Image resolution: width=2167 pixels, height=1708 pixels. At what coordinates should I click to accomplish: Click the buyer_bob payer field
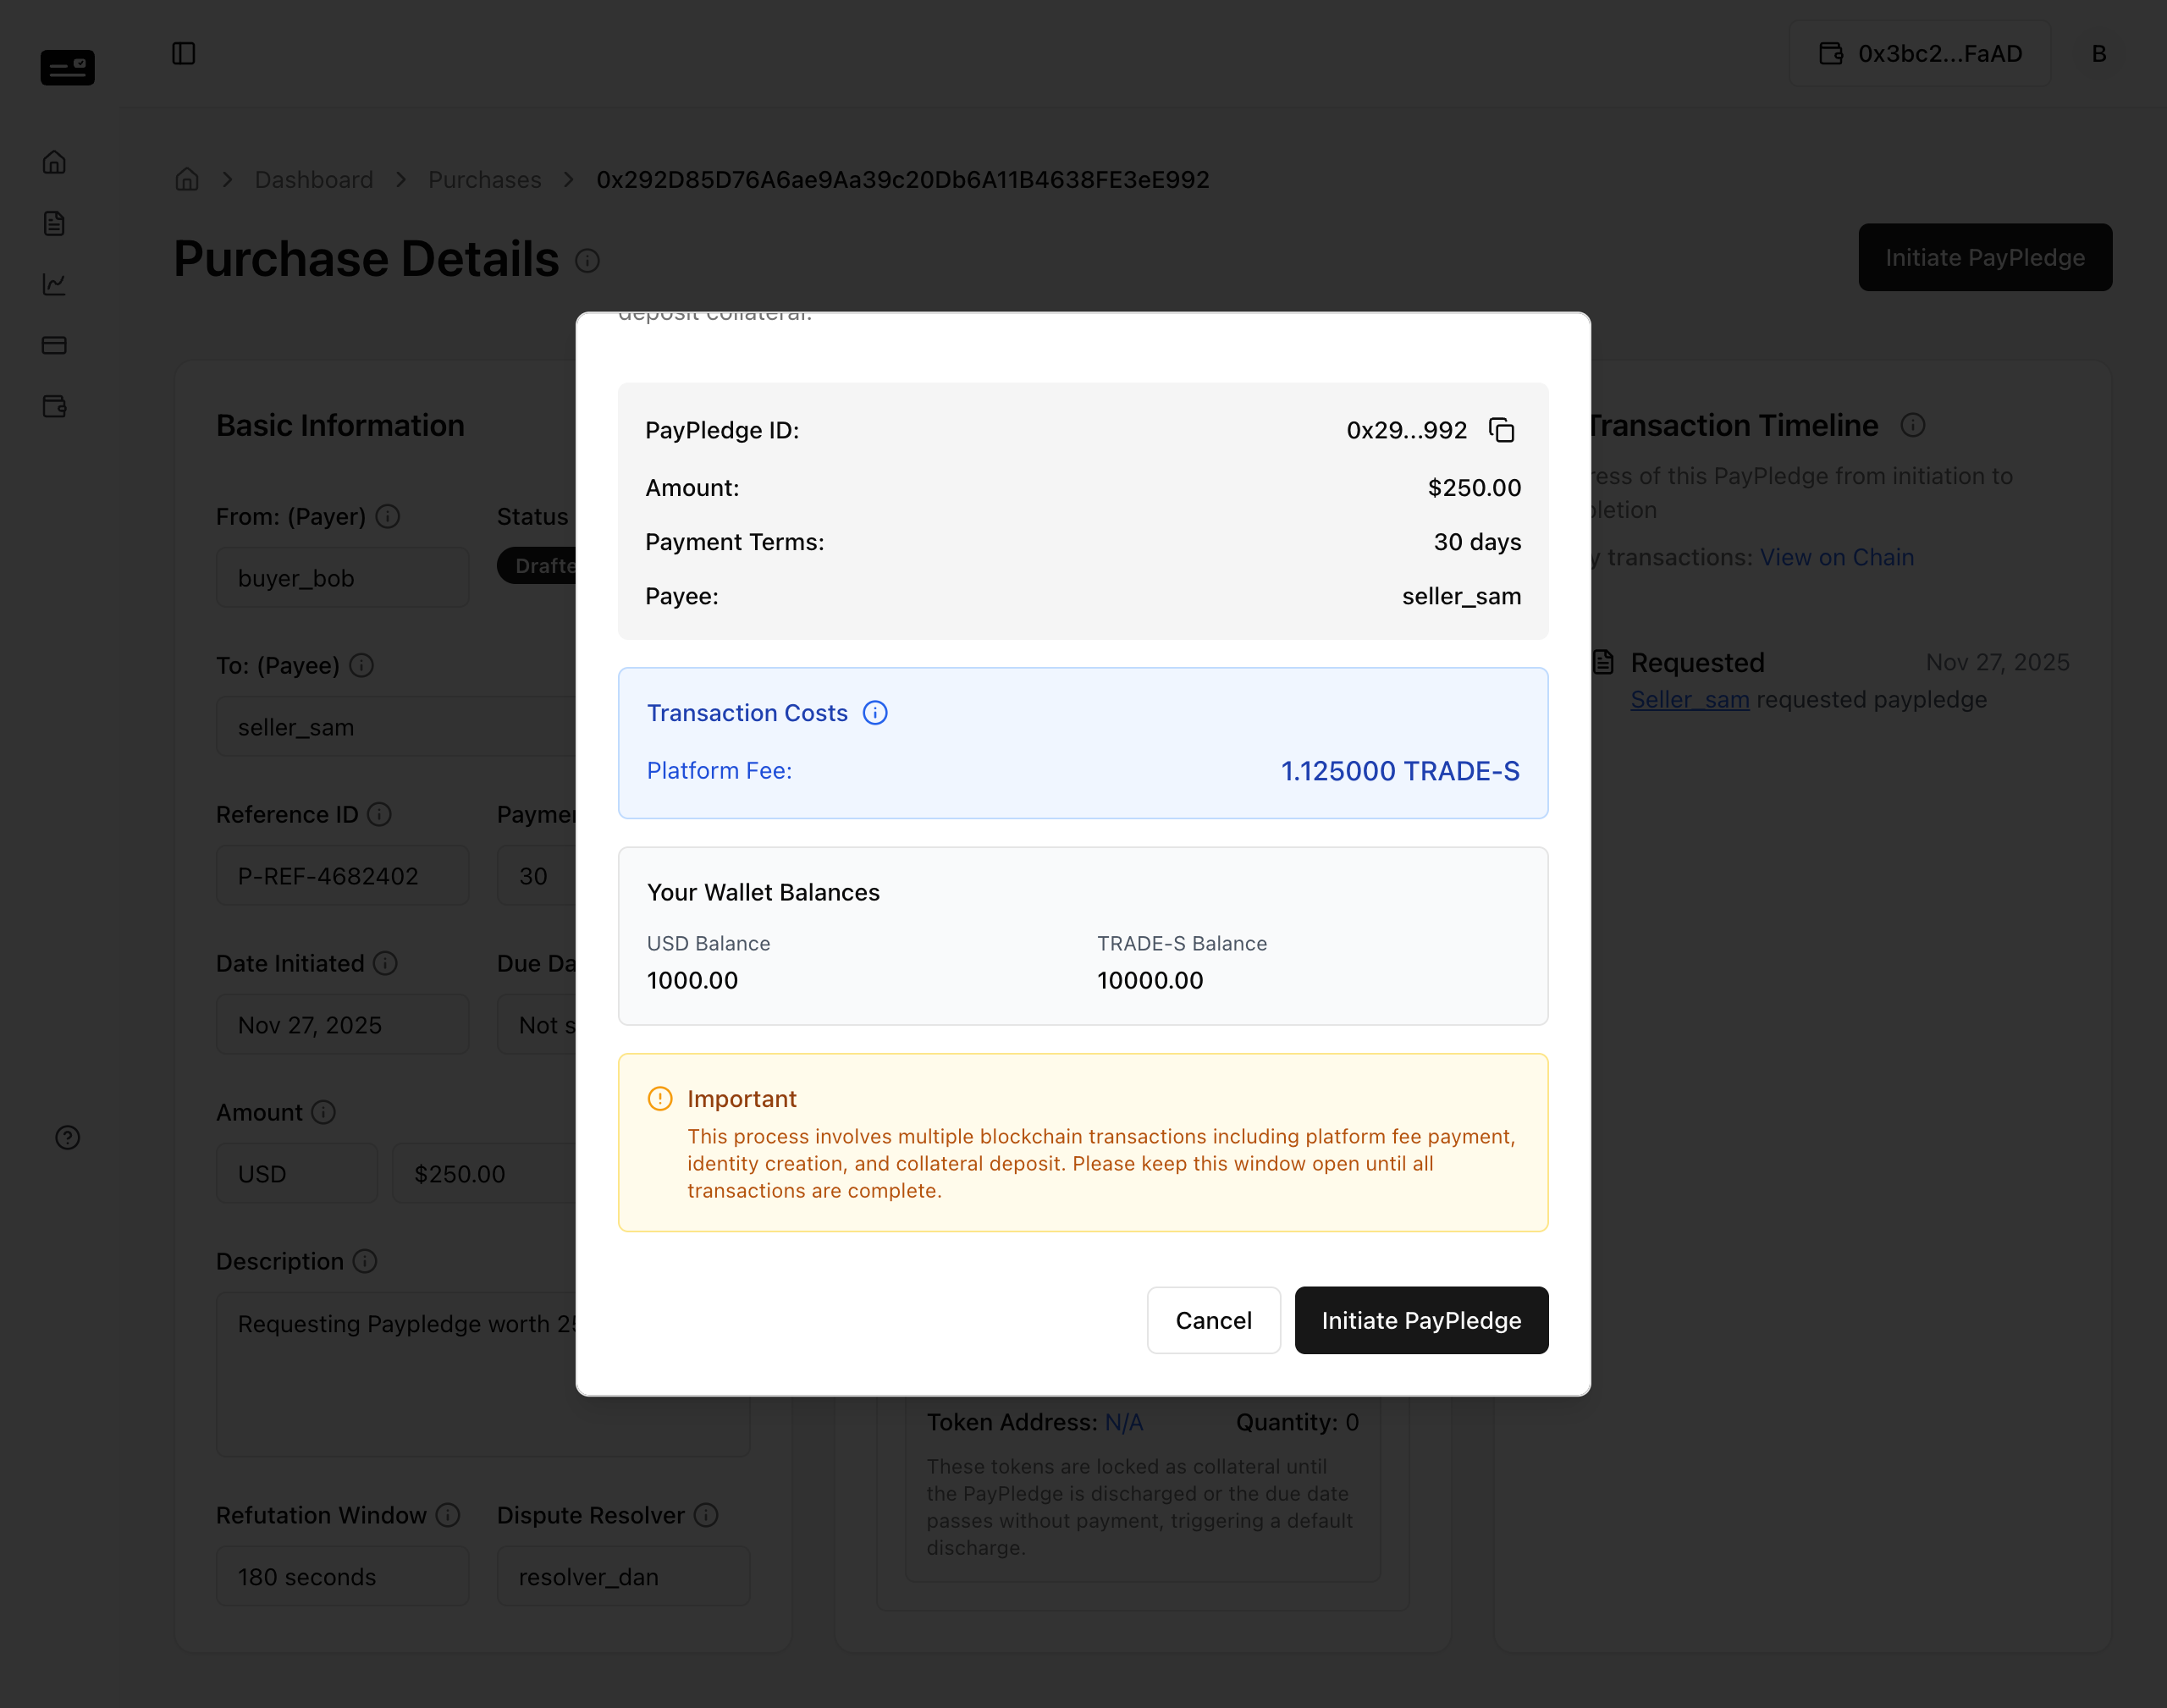(343, 578)
